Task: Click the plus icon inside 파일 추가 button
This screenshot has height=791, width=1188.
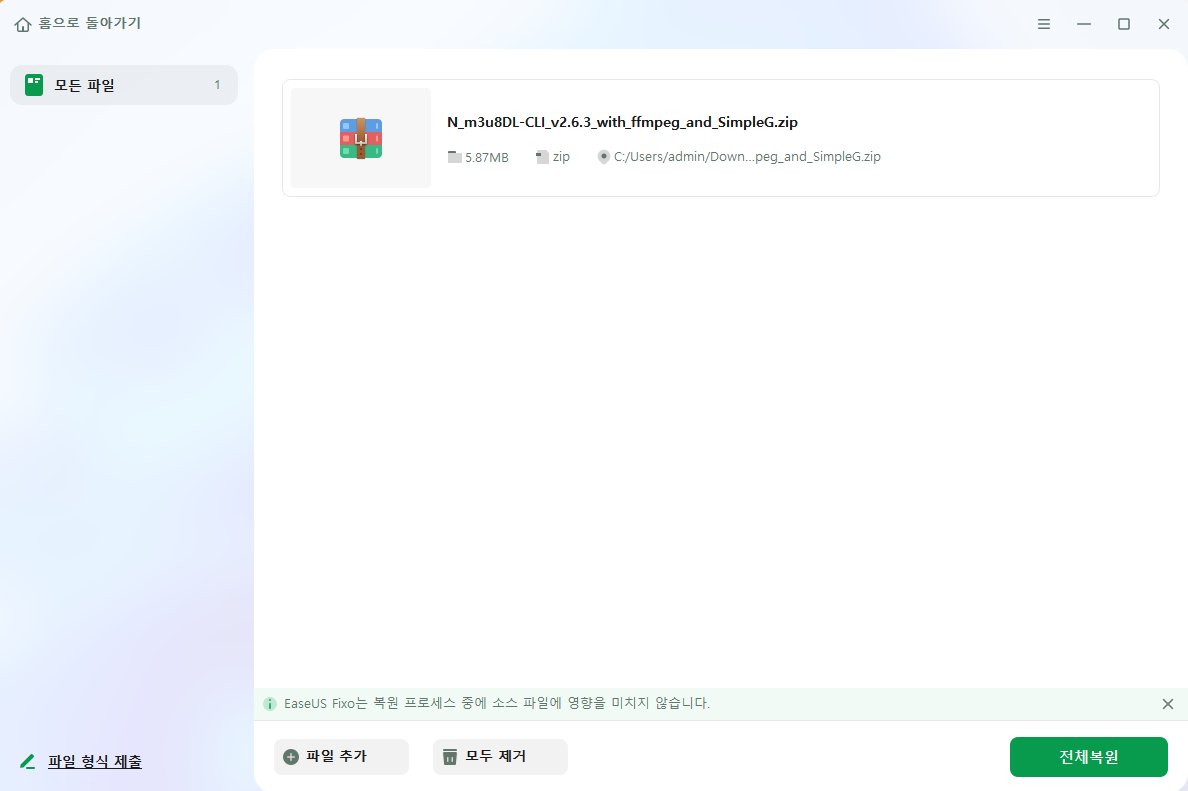Action: (289, 757)
